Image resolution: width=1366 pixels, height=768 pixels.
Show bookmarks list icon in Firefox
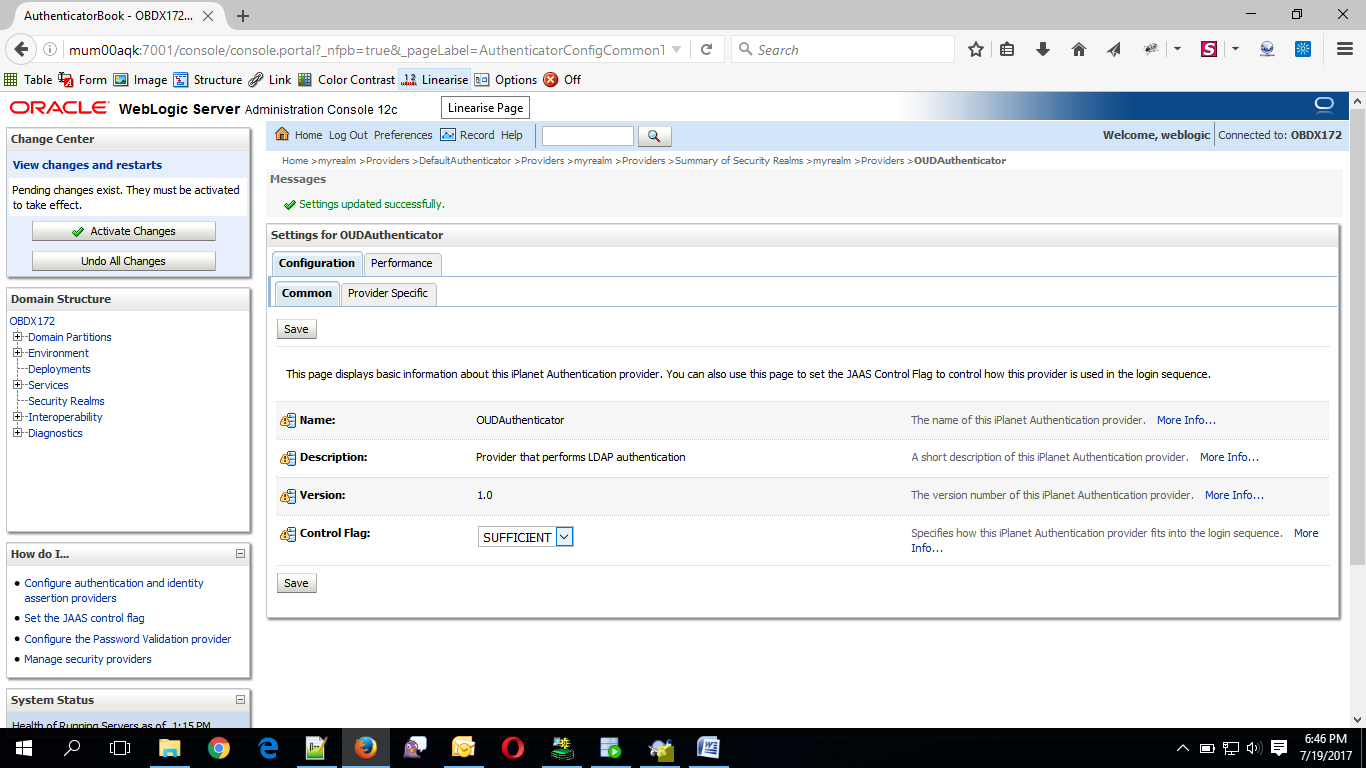[x=1007, y=49]
